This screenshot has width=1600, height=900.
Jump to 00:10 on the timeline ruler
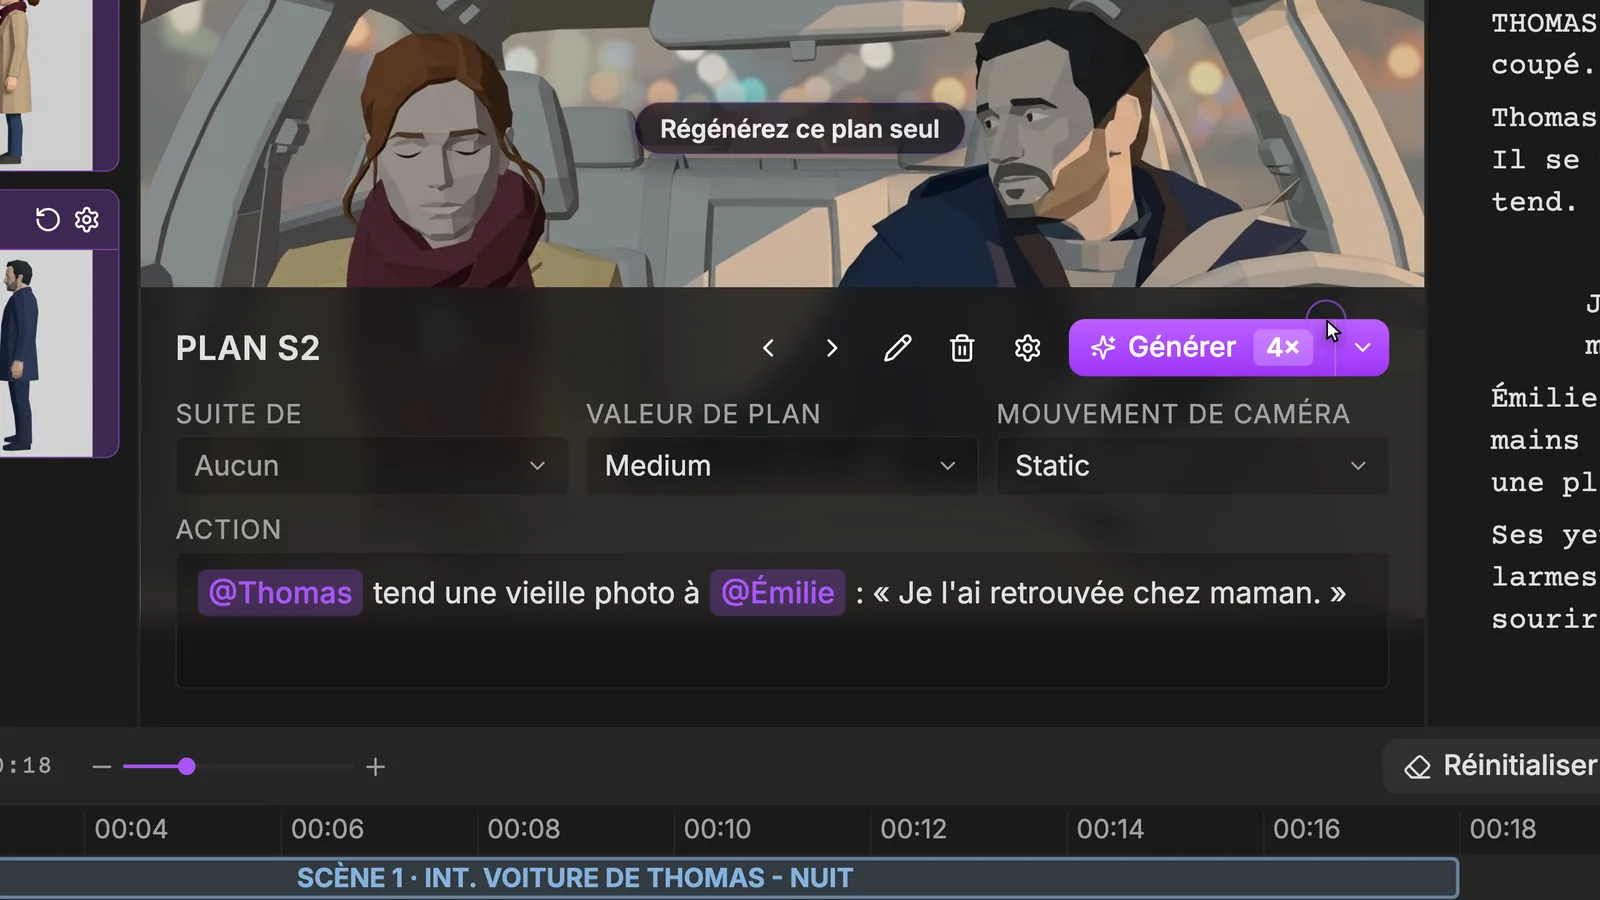click(x=717, y=829)
